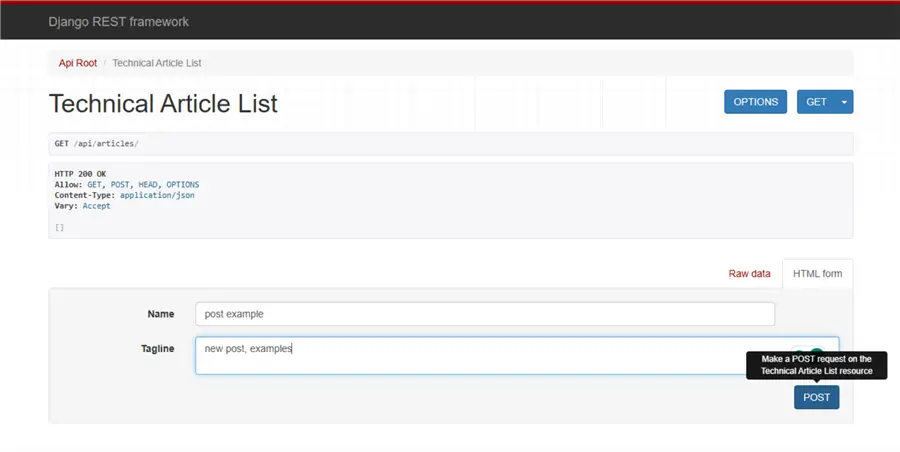Click the application/json content type value

coord(157,195)
